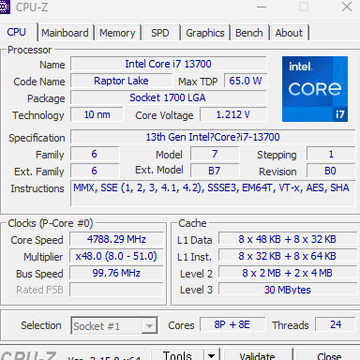This screenshot has width=360, height=360.
Task: Click the CPU-Z app icon in title bar
Action: click(x=5, y=7)
